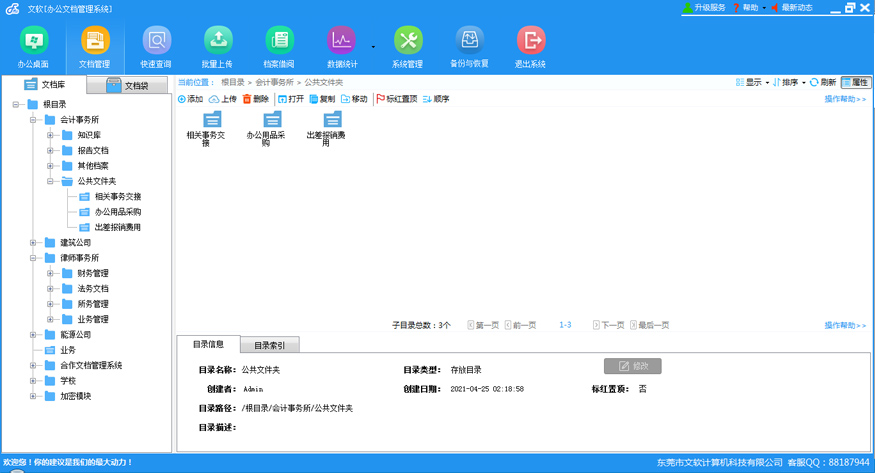Click 最新动态 latest news
Viewport: 875px width, 473px height.
792,7
